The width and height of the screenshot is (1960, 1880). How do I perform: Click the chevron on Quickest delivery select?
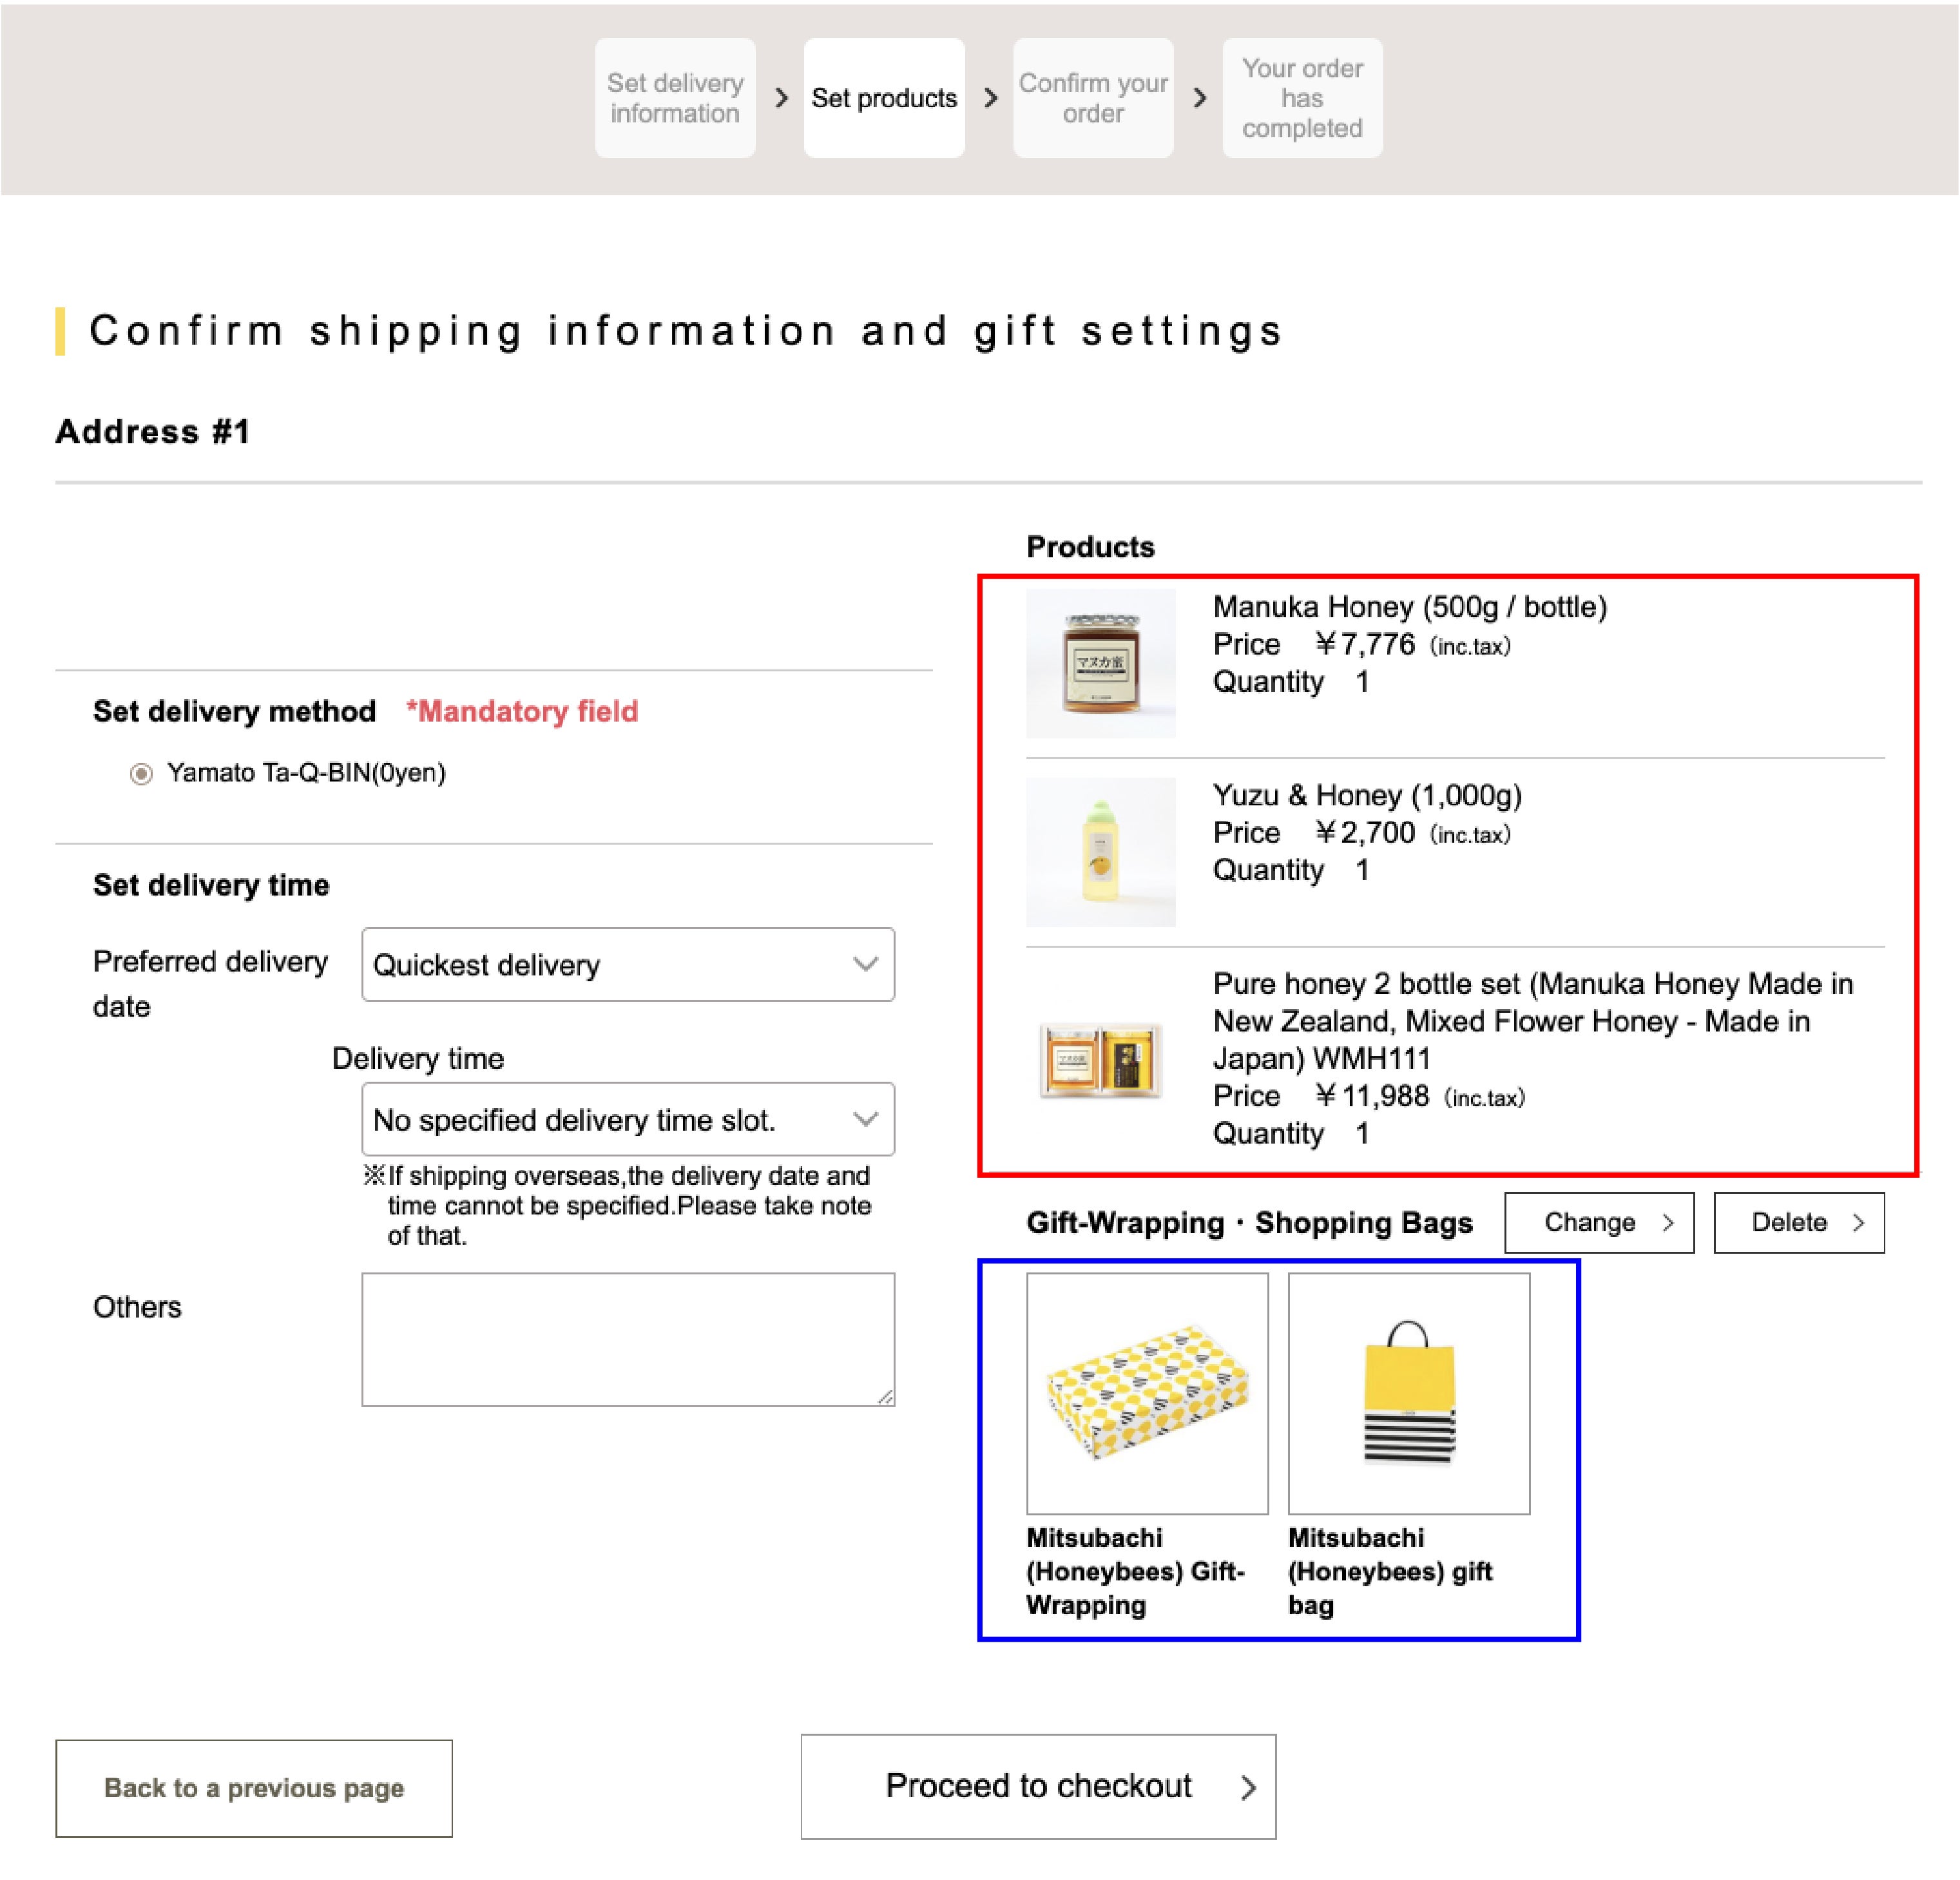pos(865,964)
